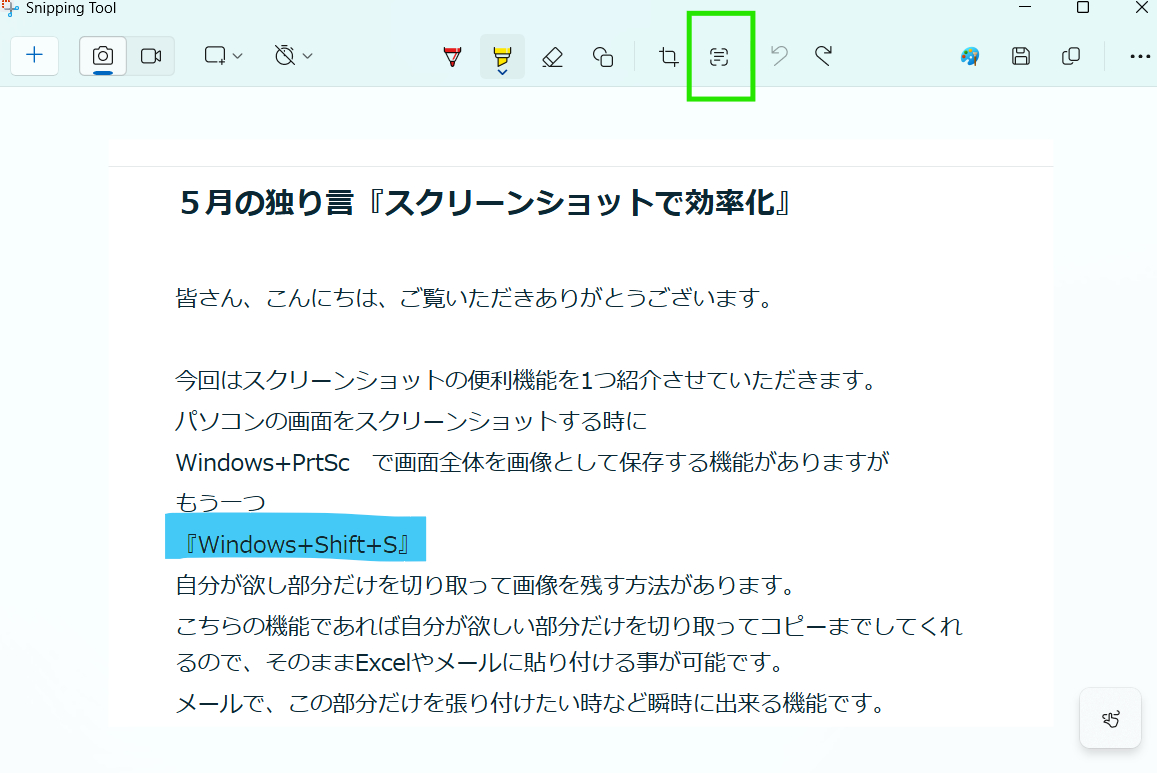The width and height of the screenshot is (1157, 773).
Task: Toggle touch writing with the hand button
Action: [1111, 719]
